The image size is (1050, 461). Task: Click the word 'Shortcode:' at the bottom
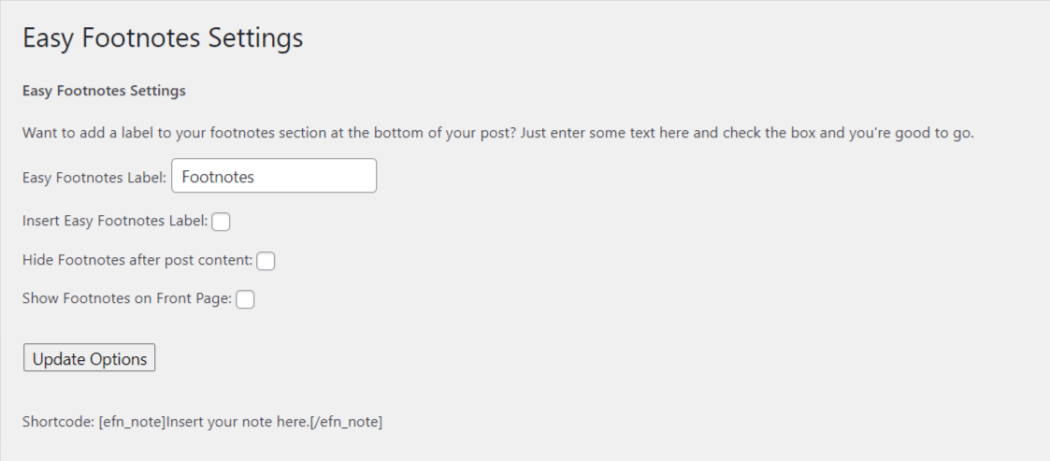58,422
